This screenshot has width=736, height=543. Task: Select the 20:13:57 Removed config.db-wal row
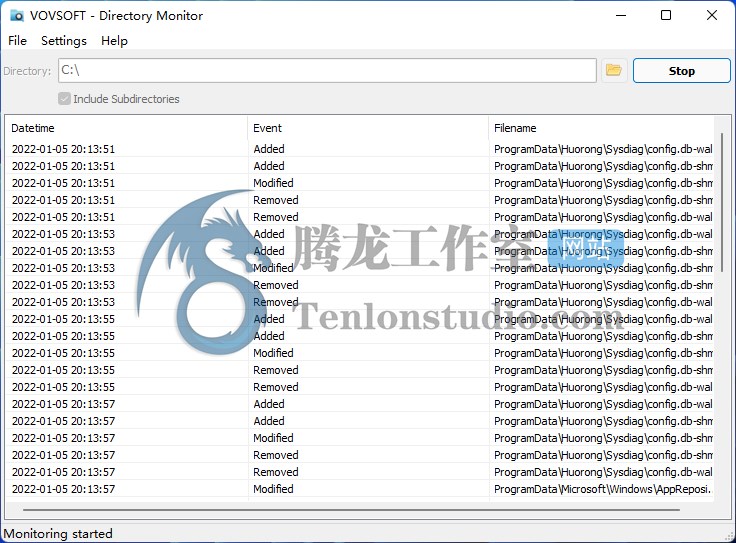pos(360,472)
